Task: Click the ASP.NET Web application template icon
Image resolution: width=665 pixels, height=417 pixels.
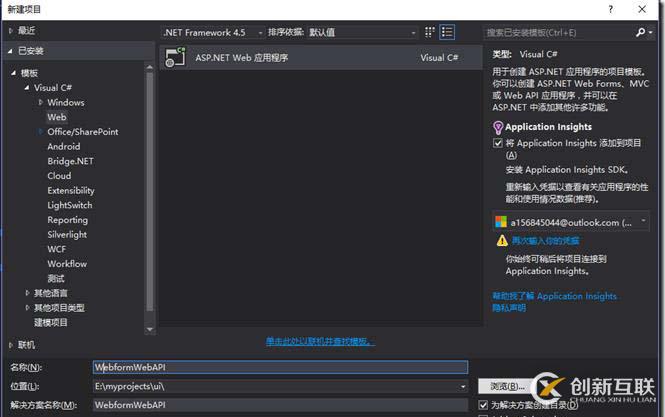Action: pyautogui.click(x=175, y=57)
